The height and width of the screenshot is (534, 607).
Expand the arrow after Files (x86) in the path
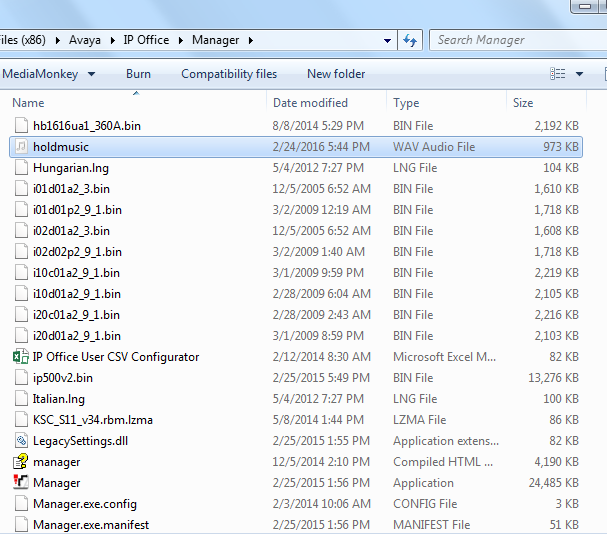click(58, 40)
